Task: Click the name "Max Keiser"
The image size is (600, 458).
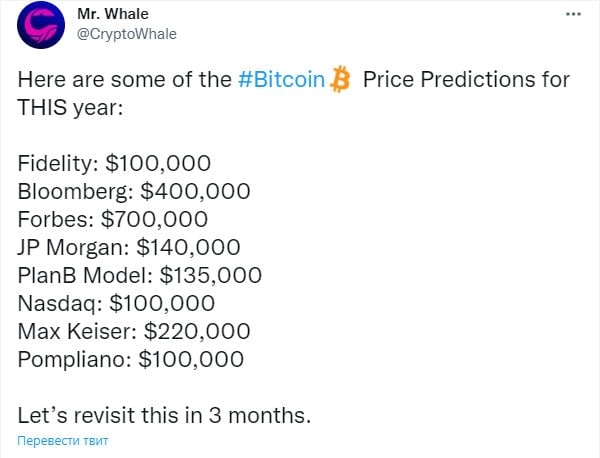Action: (x=76, y=329)
